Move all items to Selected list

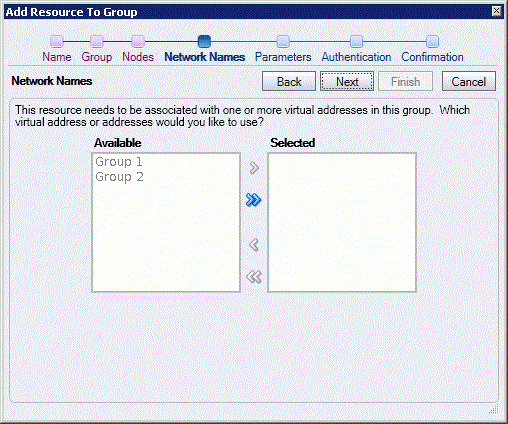tap(253, 200)
